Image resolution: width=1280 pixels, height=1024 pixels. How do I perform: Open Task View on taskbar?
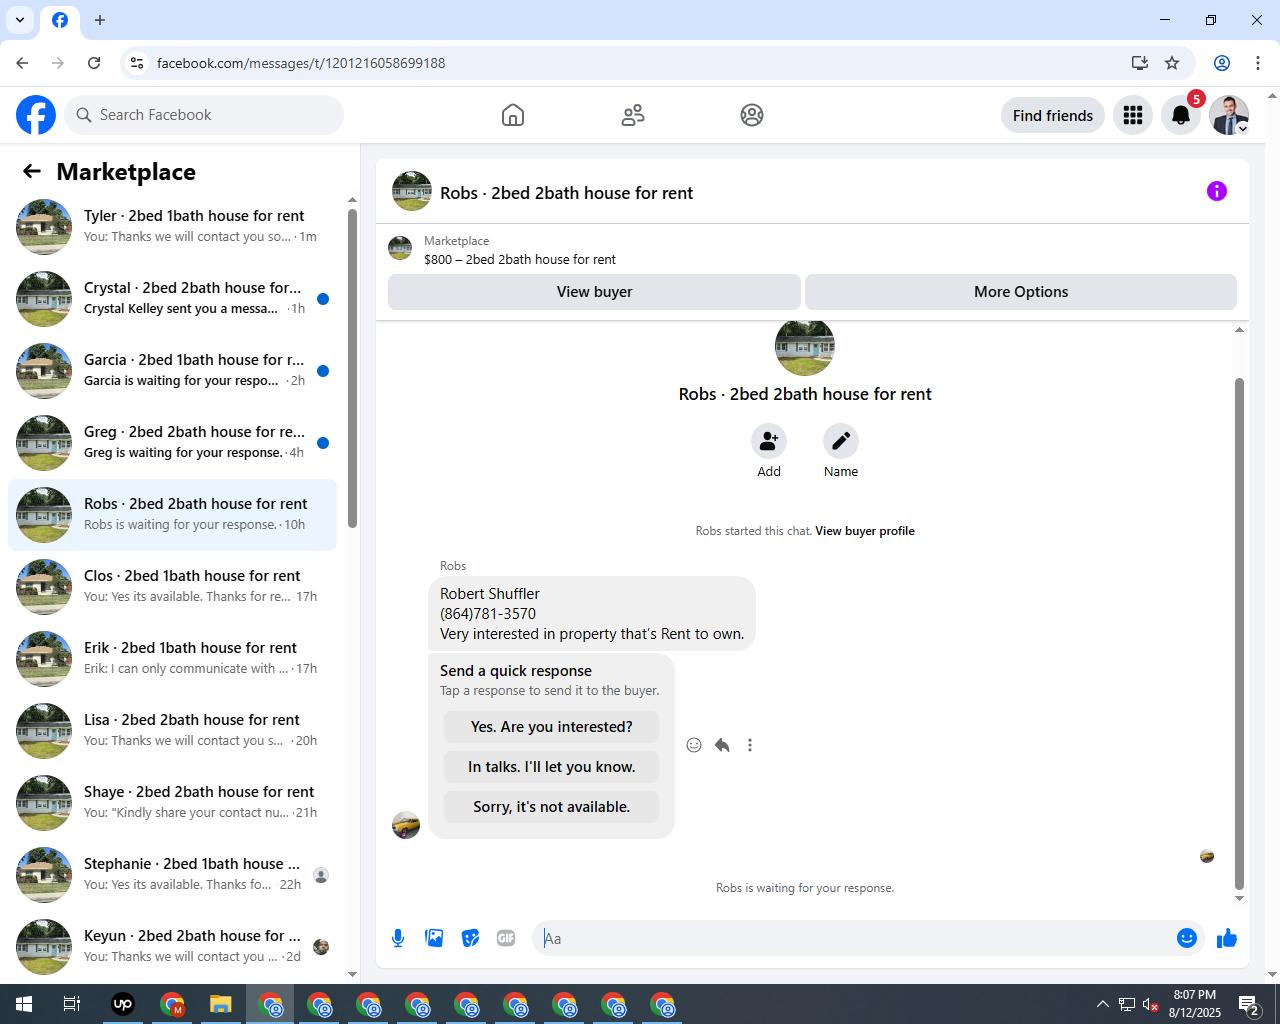tap(72, 1004)
